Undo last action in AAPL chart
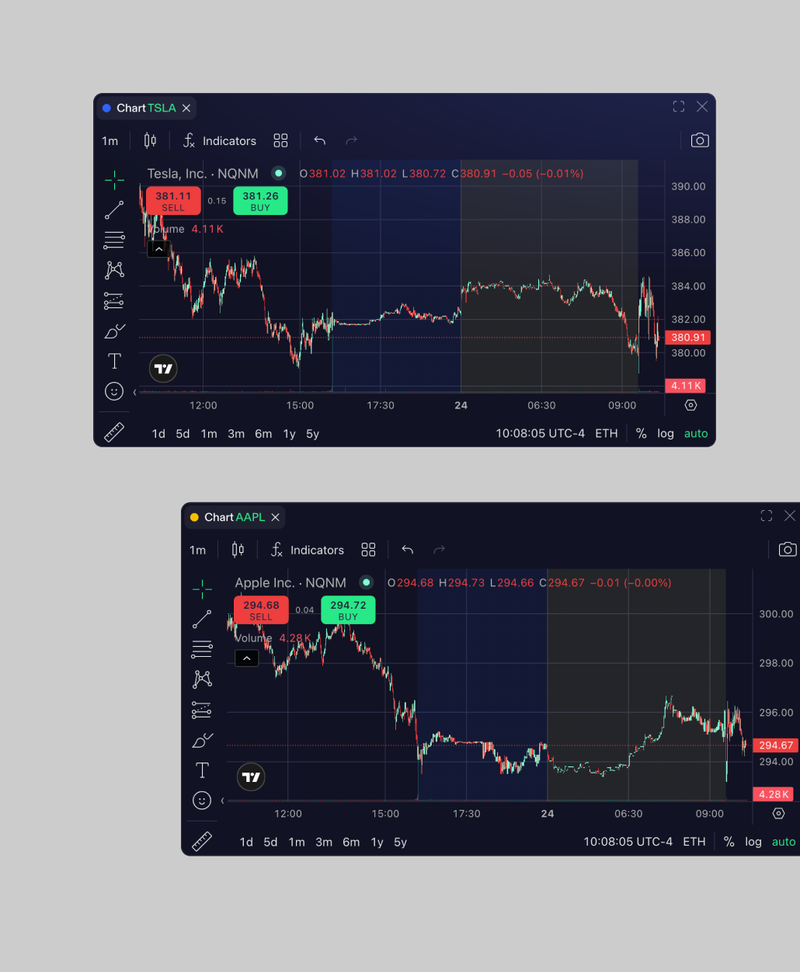The height and width of the screenshot is (972, 800). tap(407, 549)
